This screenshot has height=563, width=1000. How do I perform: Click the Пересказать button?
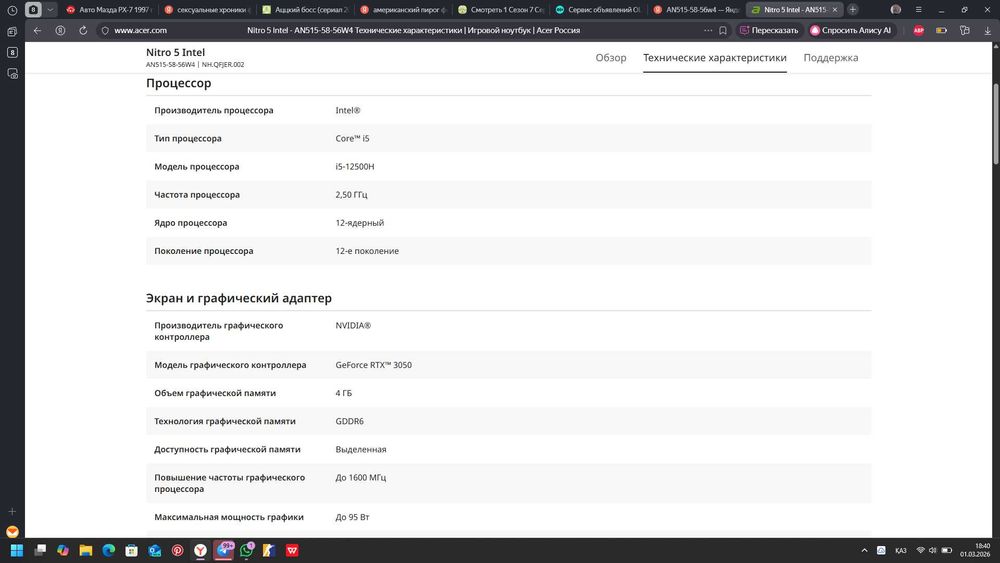pyautogui.click(x=768, y=30)
